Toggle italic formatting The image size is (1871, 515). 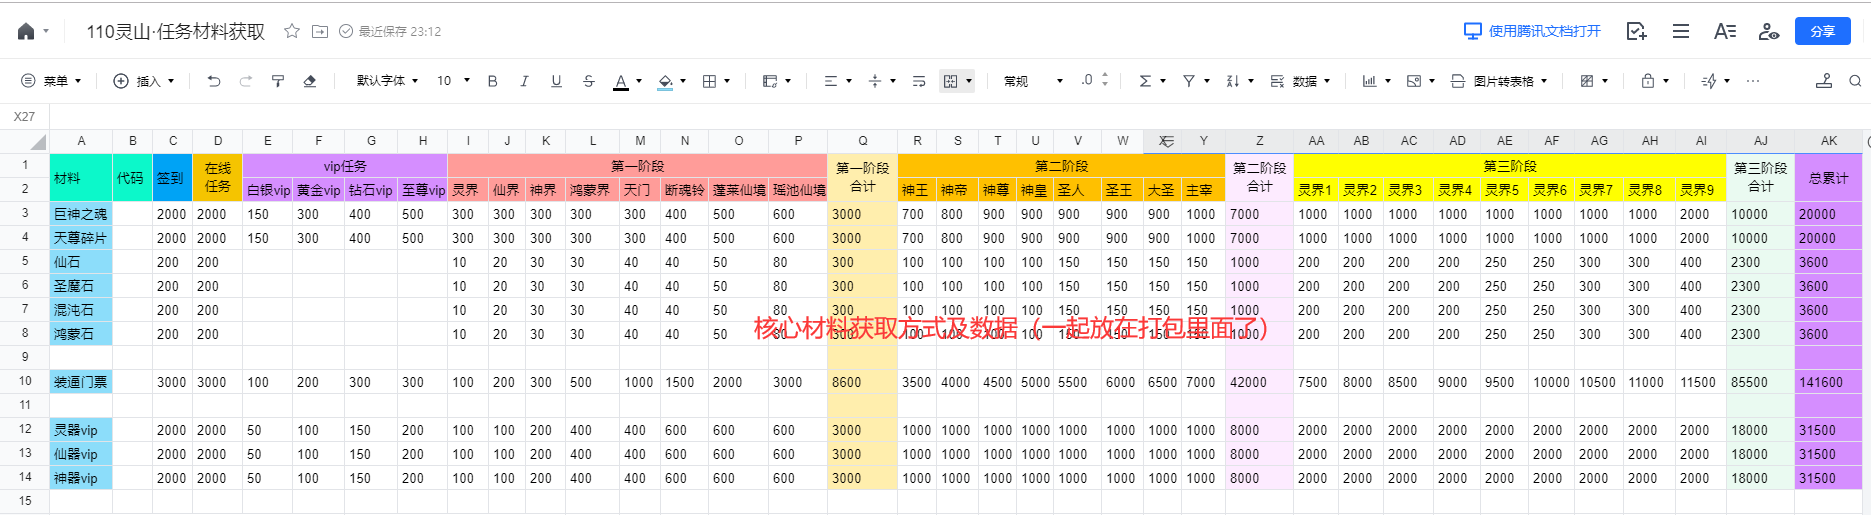pos(524,81)
